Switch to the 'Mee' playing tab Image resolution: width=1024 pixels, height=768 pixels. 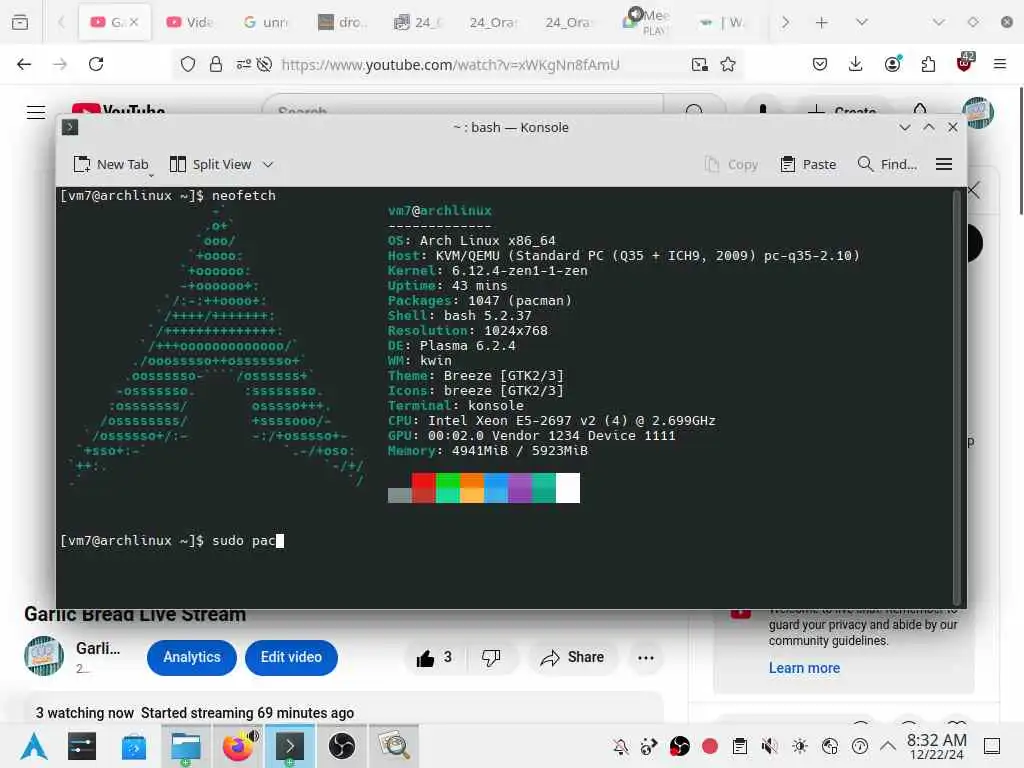(x=646, y=22)
